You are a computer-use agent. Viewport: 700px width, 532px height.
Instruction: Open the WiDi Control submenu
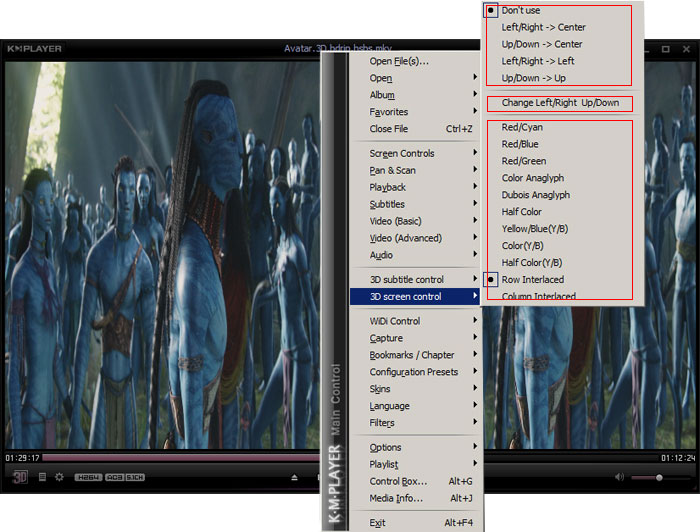tap(415, 321)
